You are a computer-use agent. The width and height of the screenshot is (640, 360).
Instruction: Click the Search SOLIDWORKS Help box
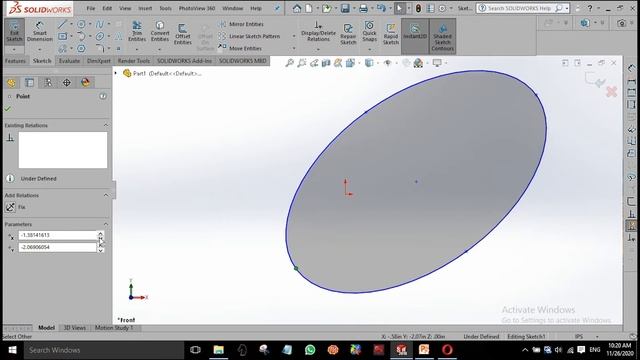(x=522, y=8)
